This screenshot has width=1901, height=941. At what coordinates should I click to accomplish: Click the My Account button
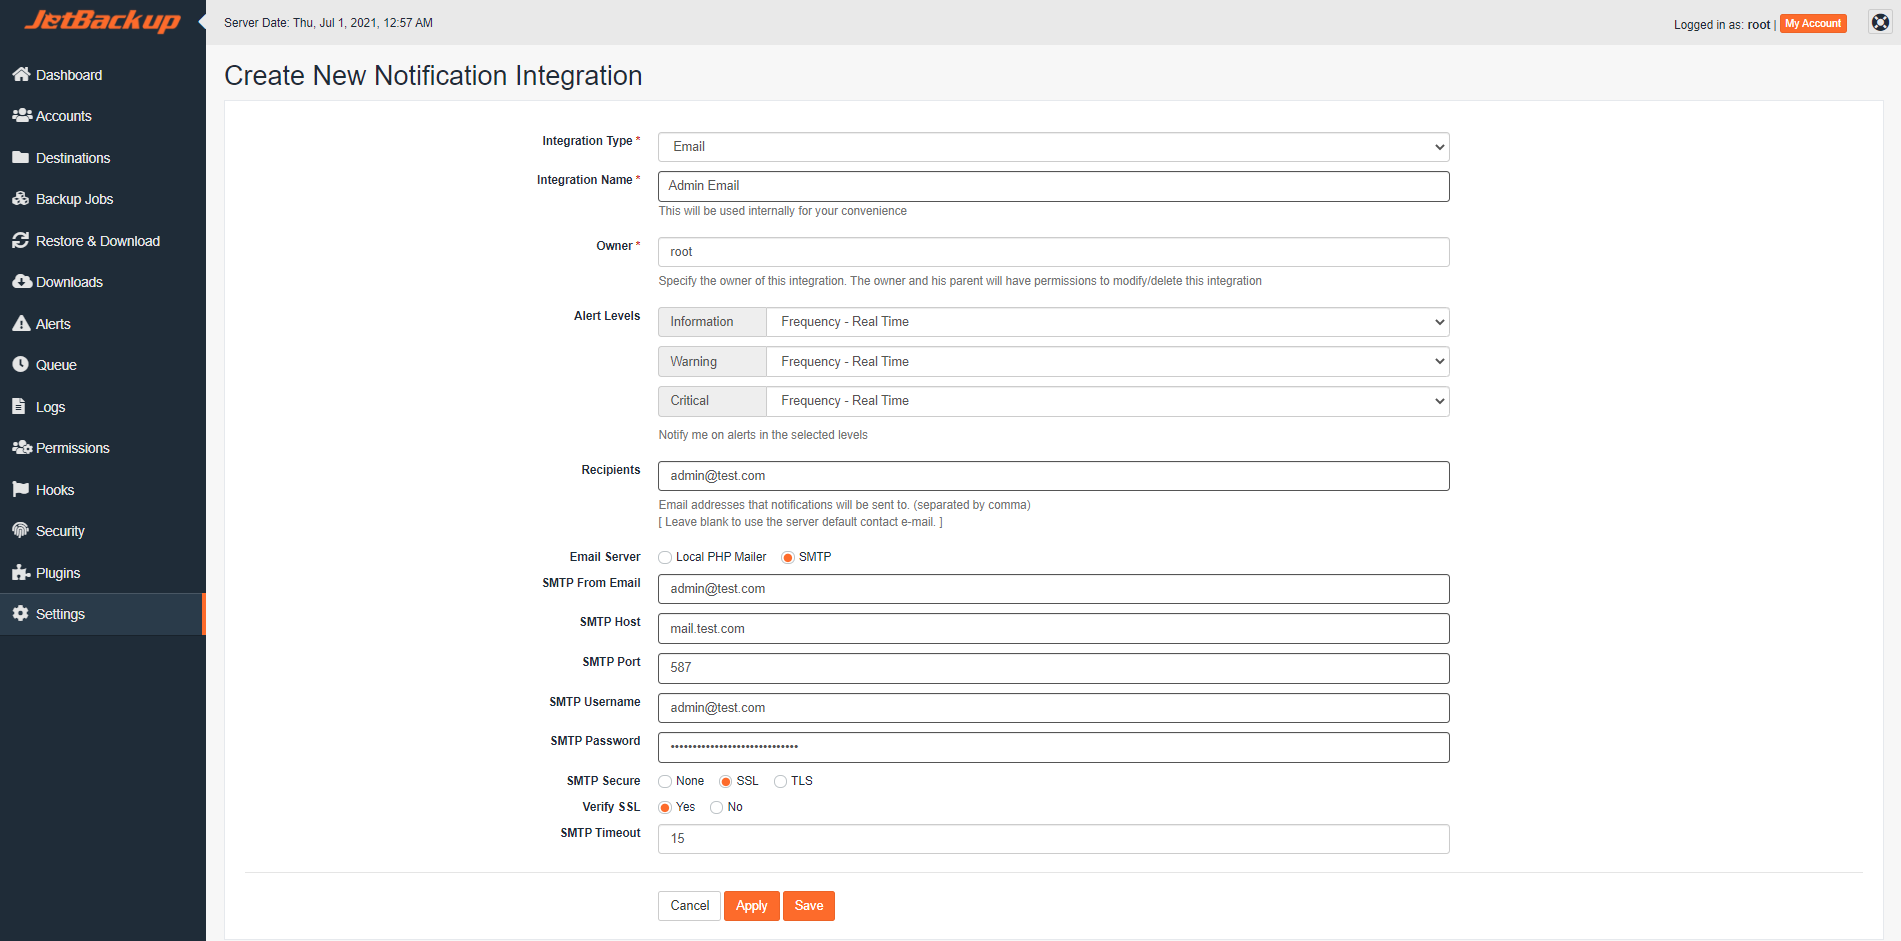[1812, 24]
